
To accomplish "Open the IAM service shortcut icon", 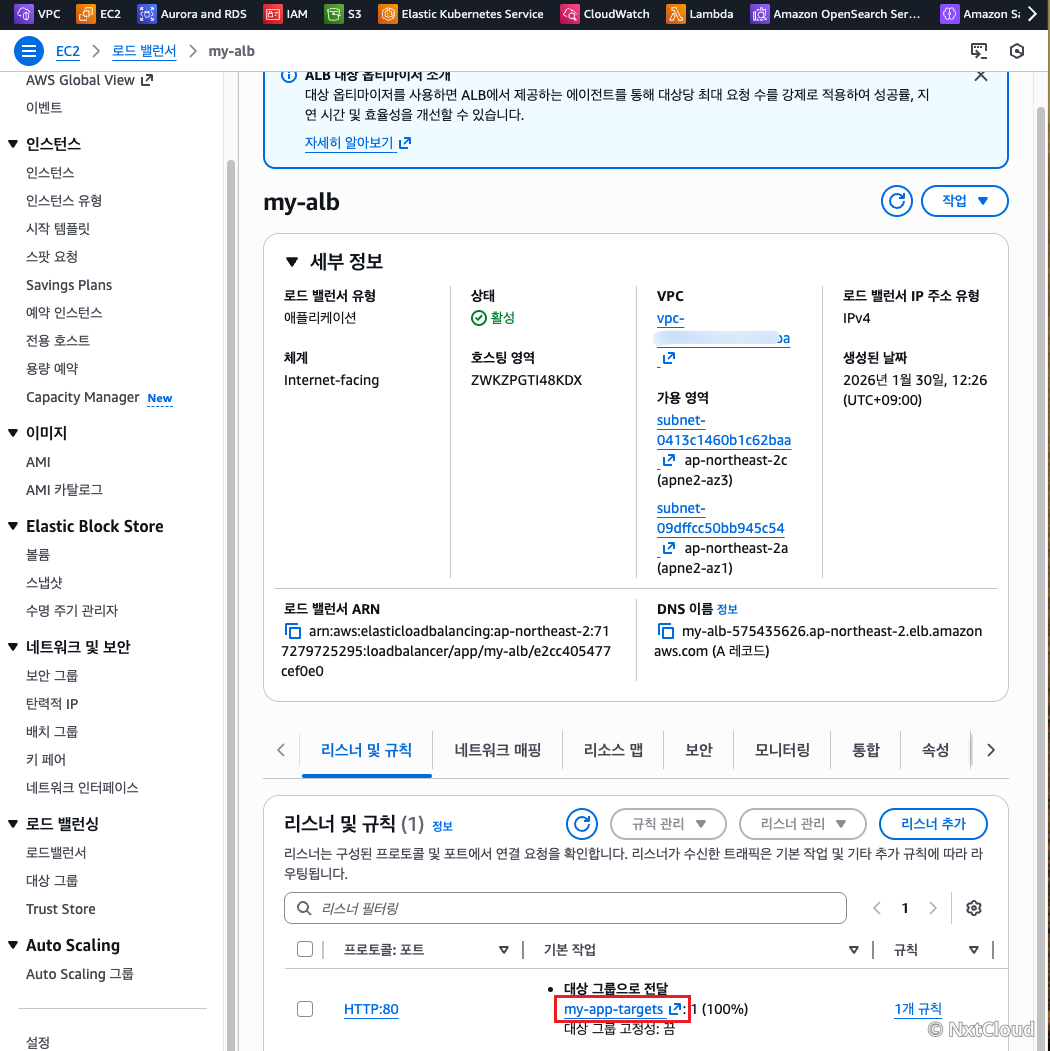I will point(272,13).
